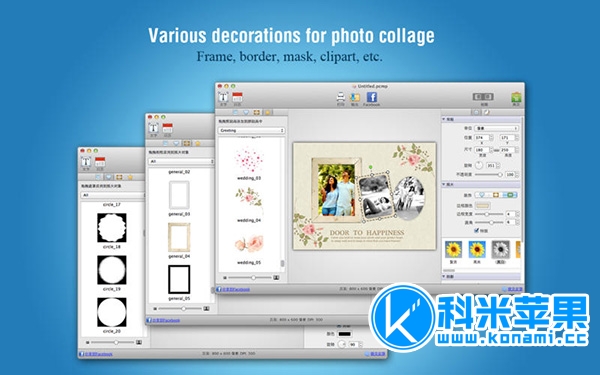
Task: Click the height field showing 250
Action: click(x=507, y=150)
